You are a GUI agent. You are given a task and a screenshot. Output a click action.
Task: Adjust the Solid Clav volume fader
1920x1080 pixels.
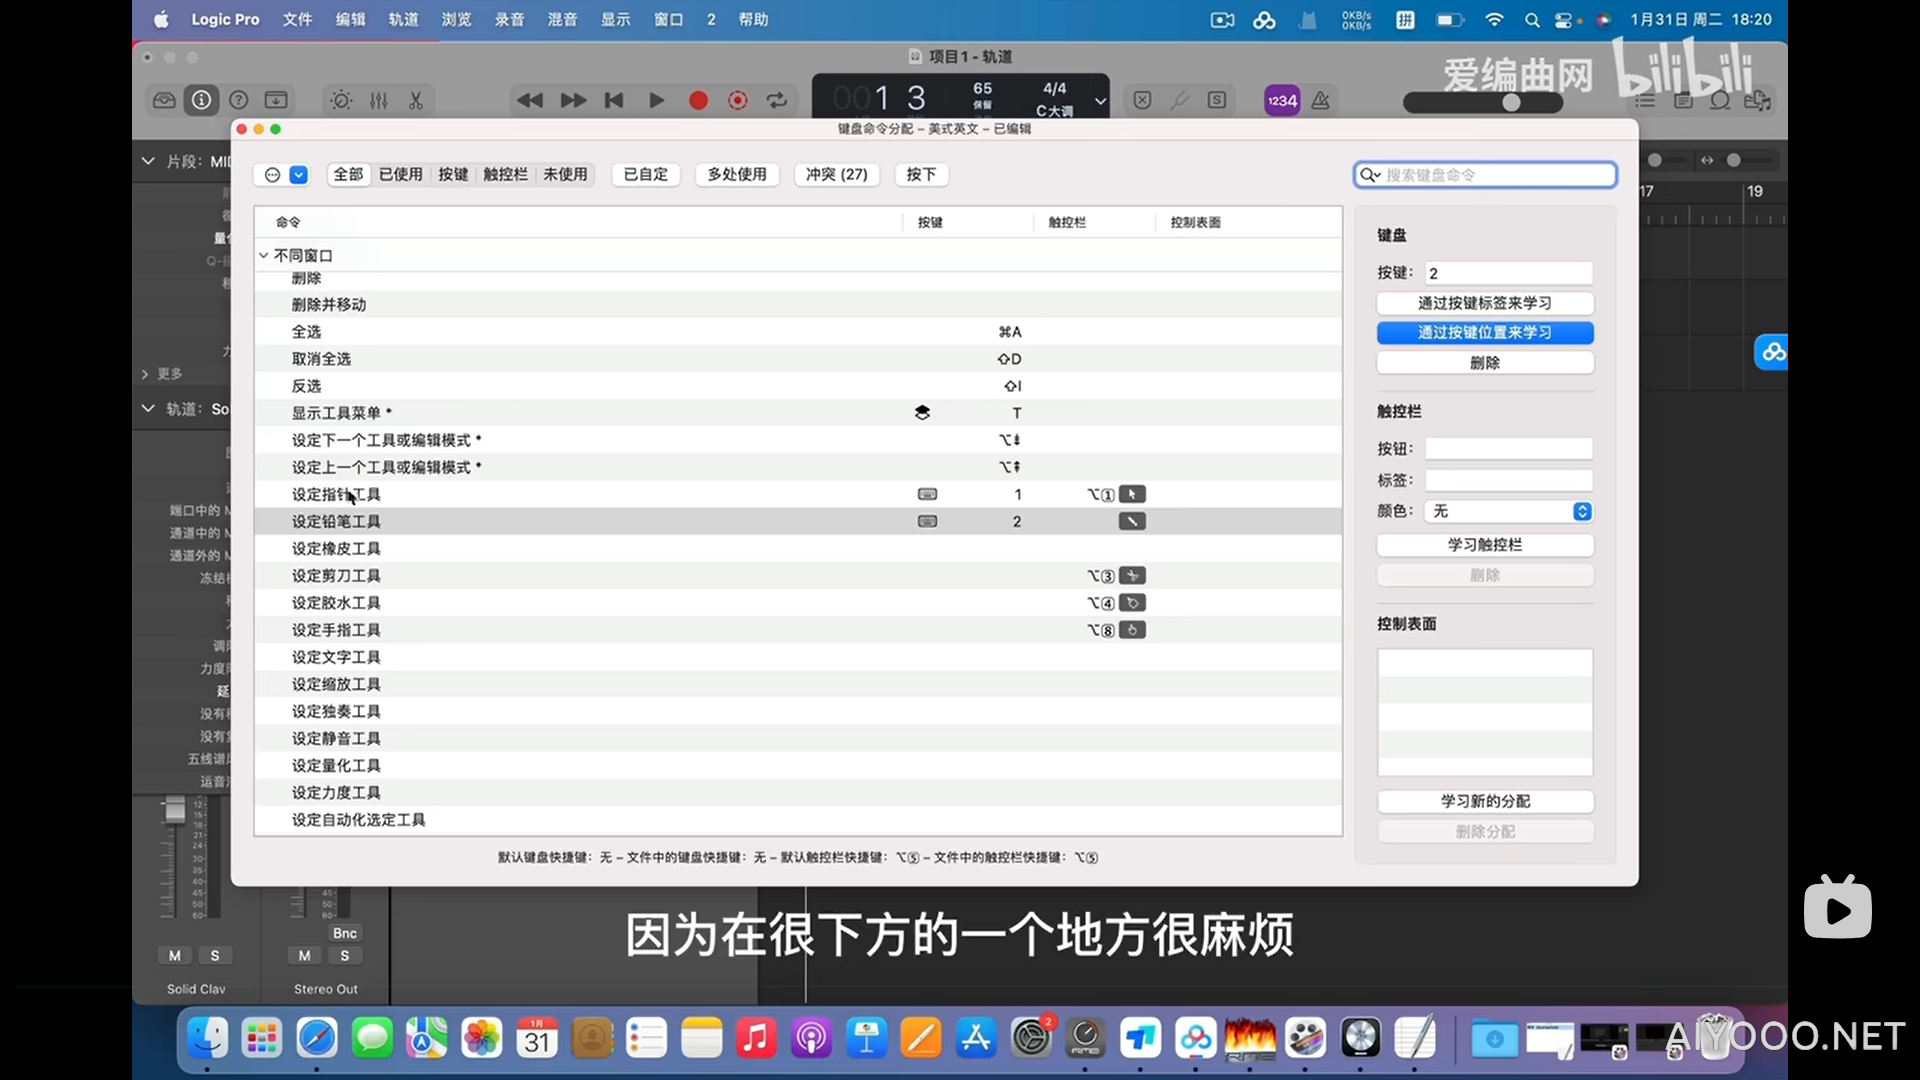tap(175, 810)
